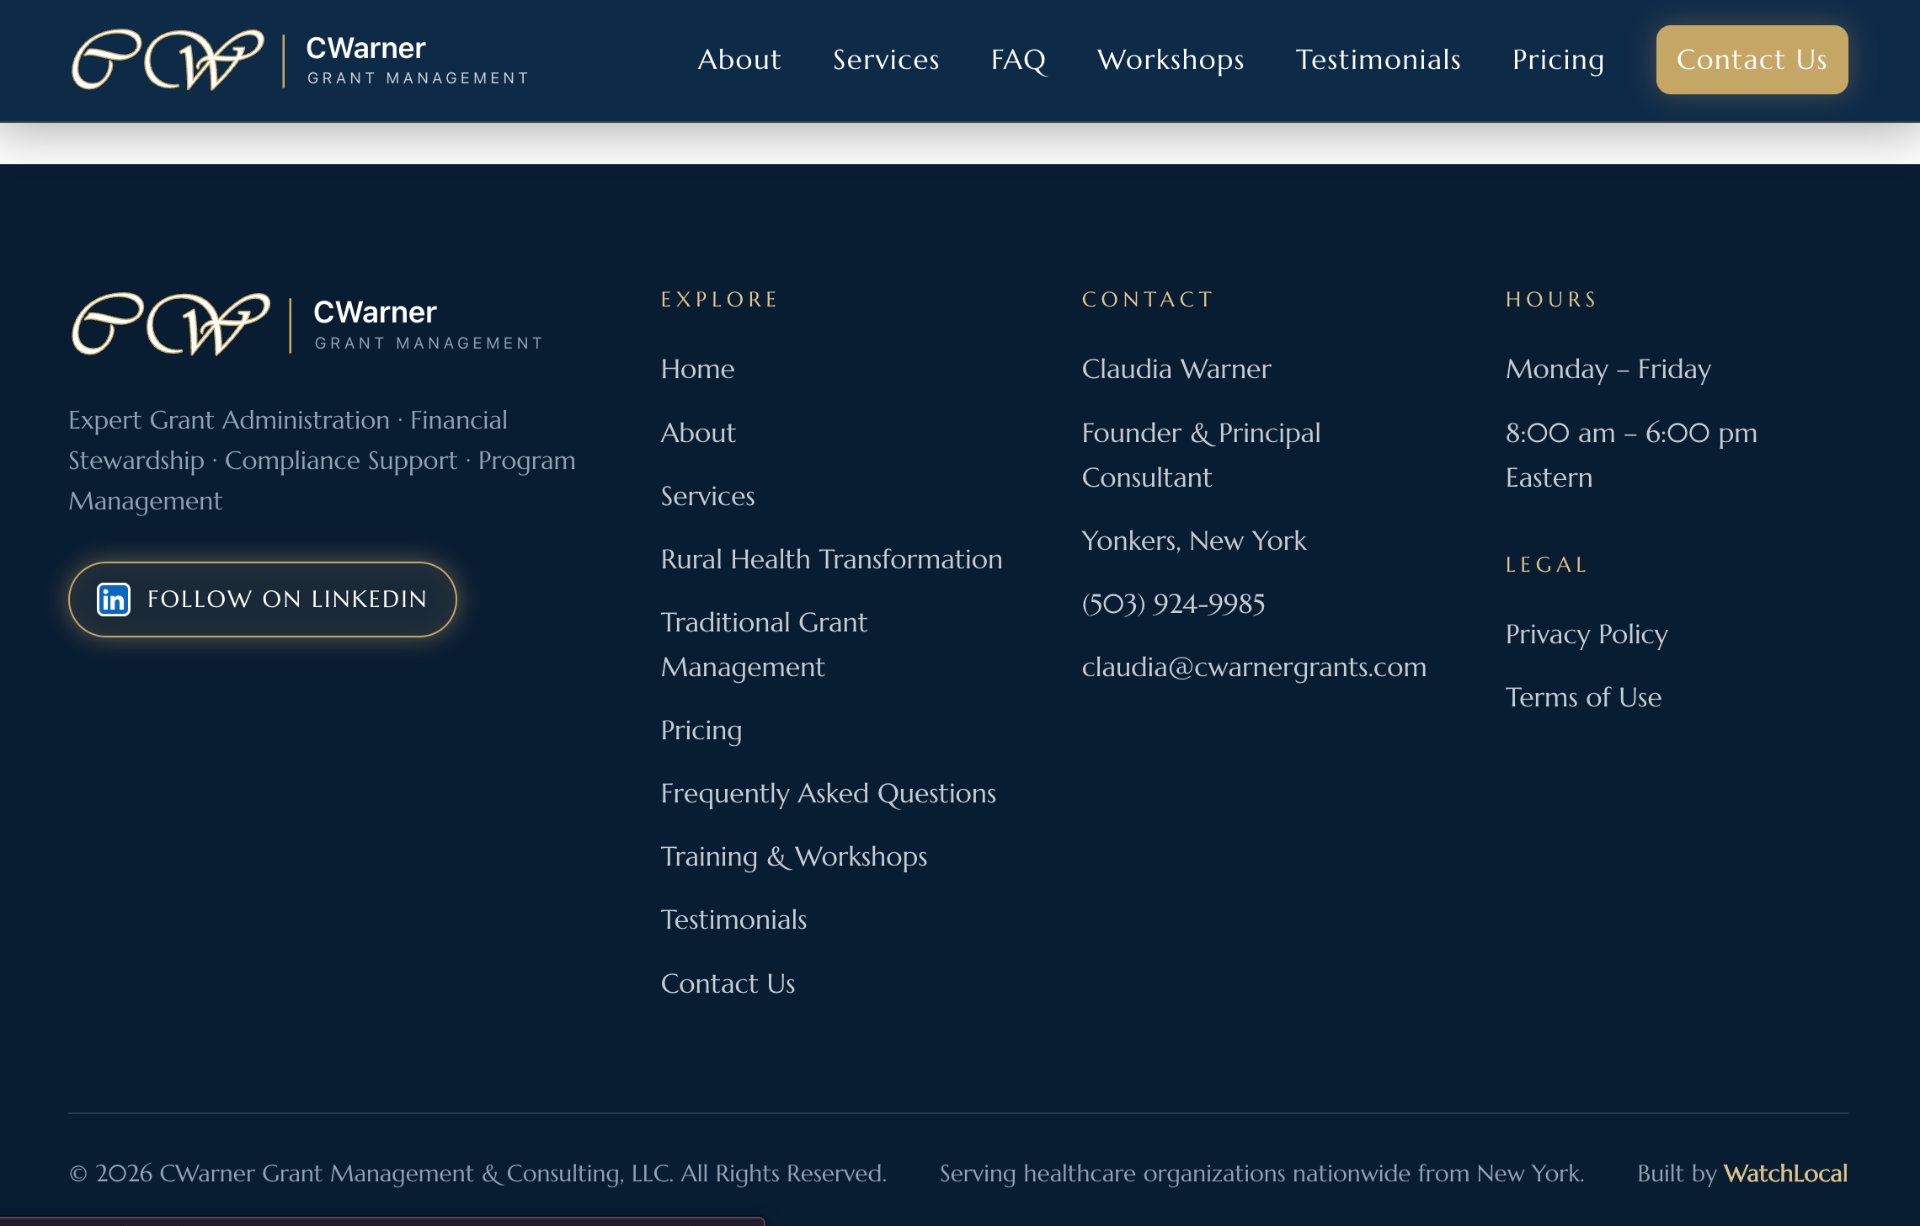
Task: Click the EXPLORE column heading
Action: [719, 299]
